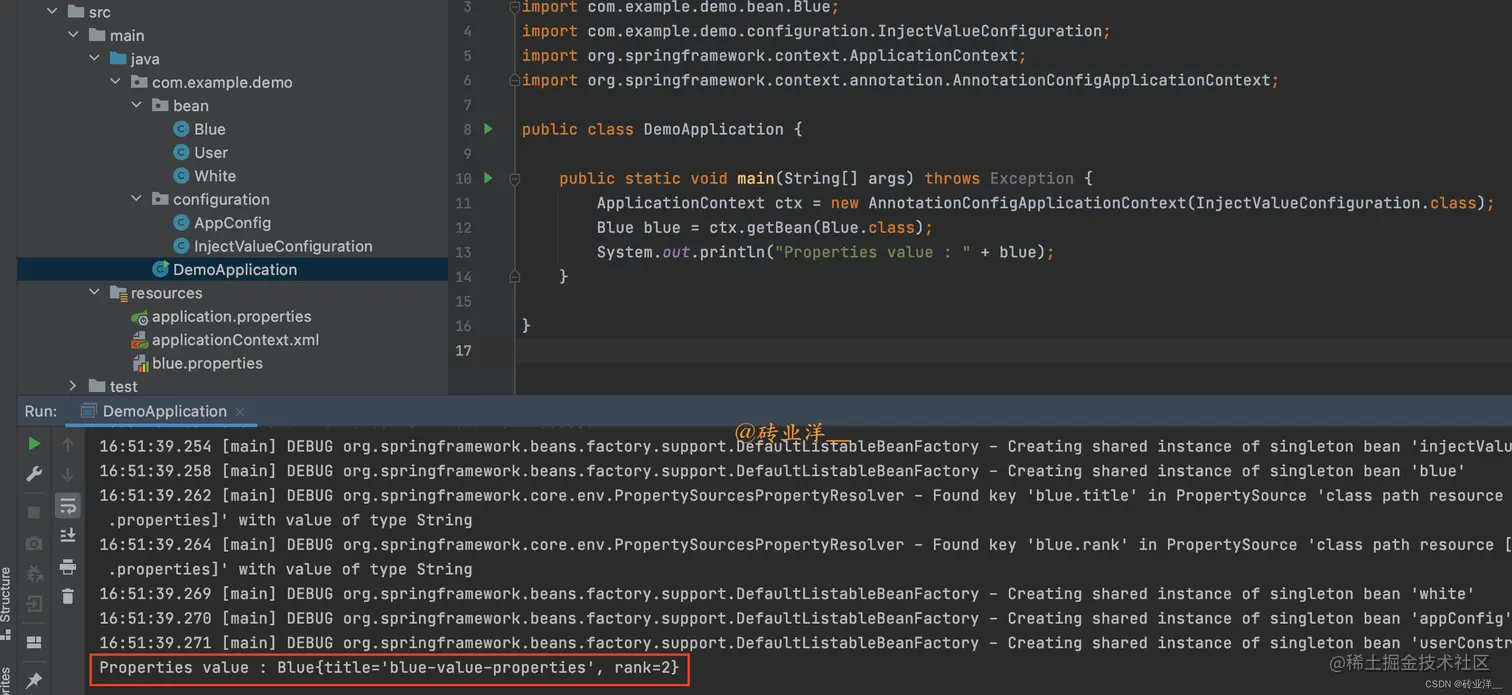Image resolution: width=1512 pixels, height=695 pixels.
Task: Click the configuration package folder icon
Action: click(160, 199)
